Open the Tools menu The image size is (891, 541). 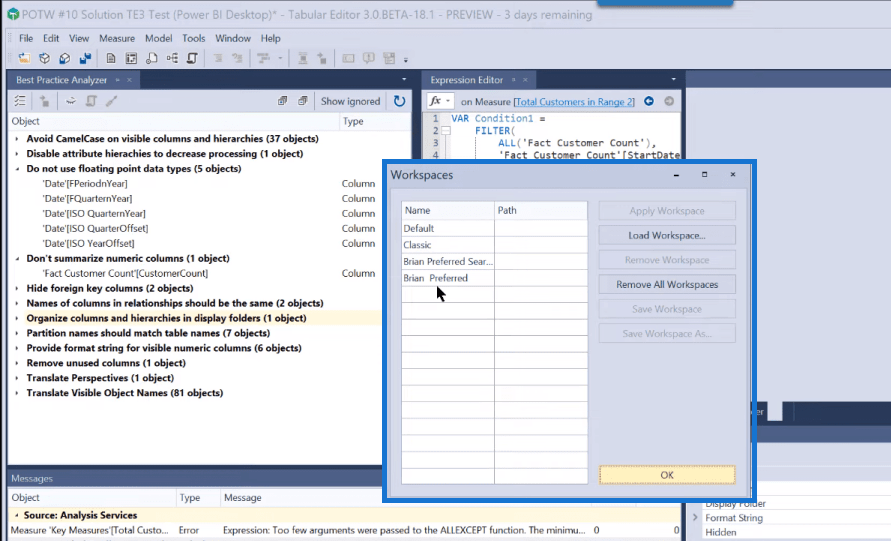[194, 38]
